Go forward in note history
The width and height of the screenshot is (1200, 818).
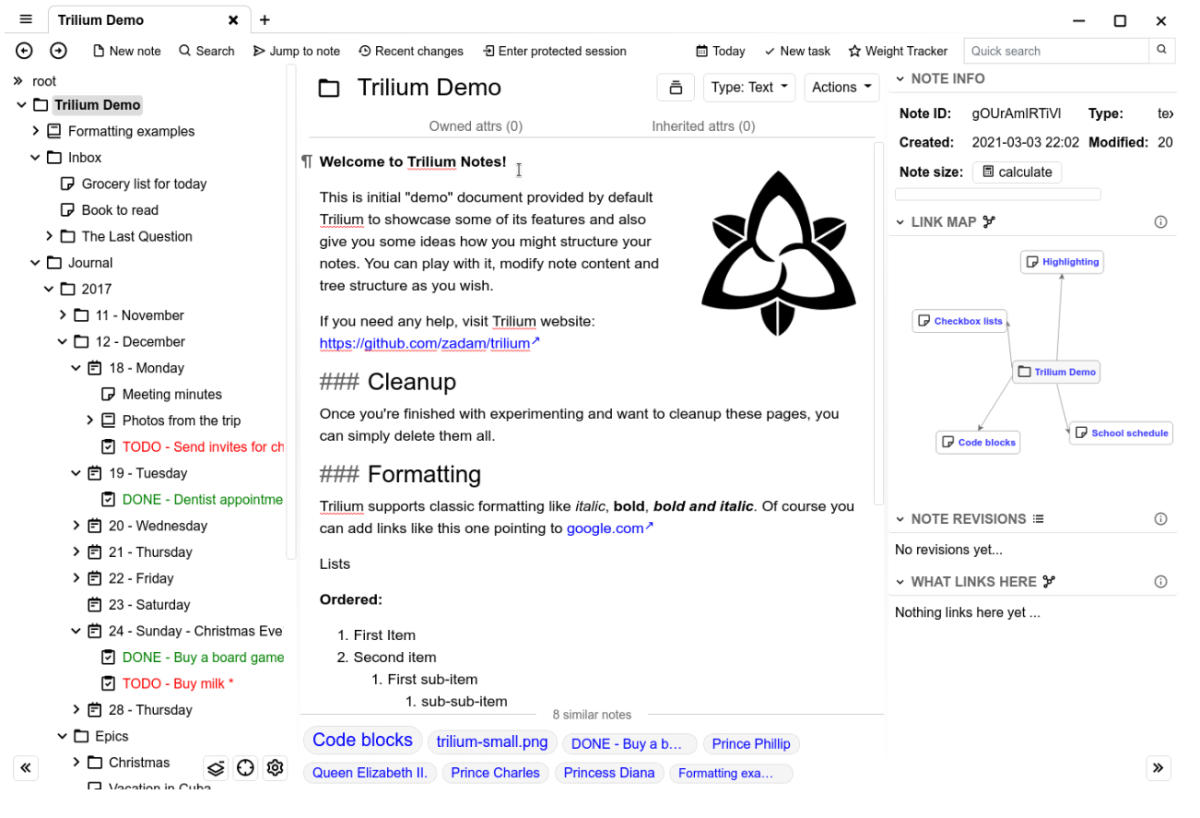click(x=58, y=51)
